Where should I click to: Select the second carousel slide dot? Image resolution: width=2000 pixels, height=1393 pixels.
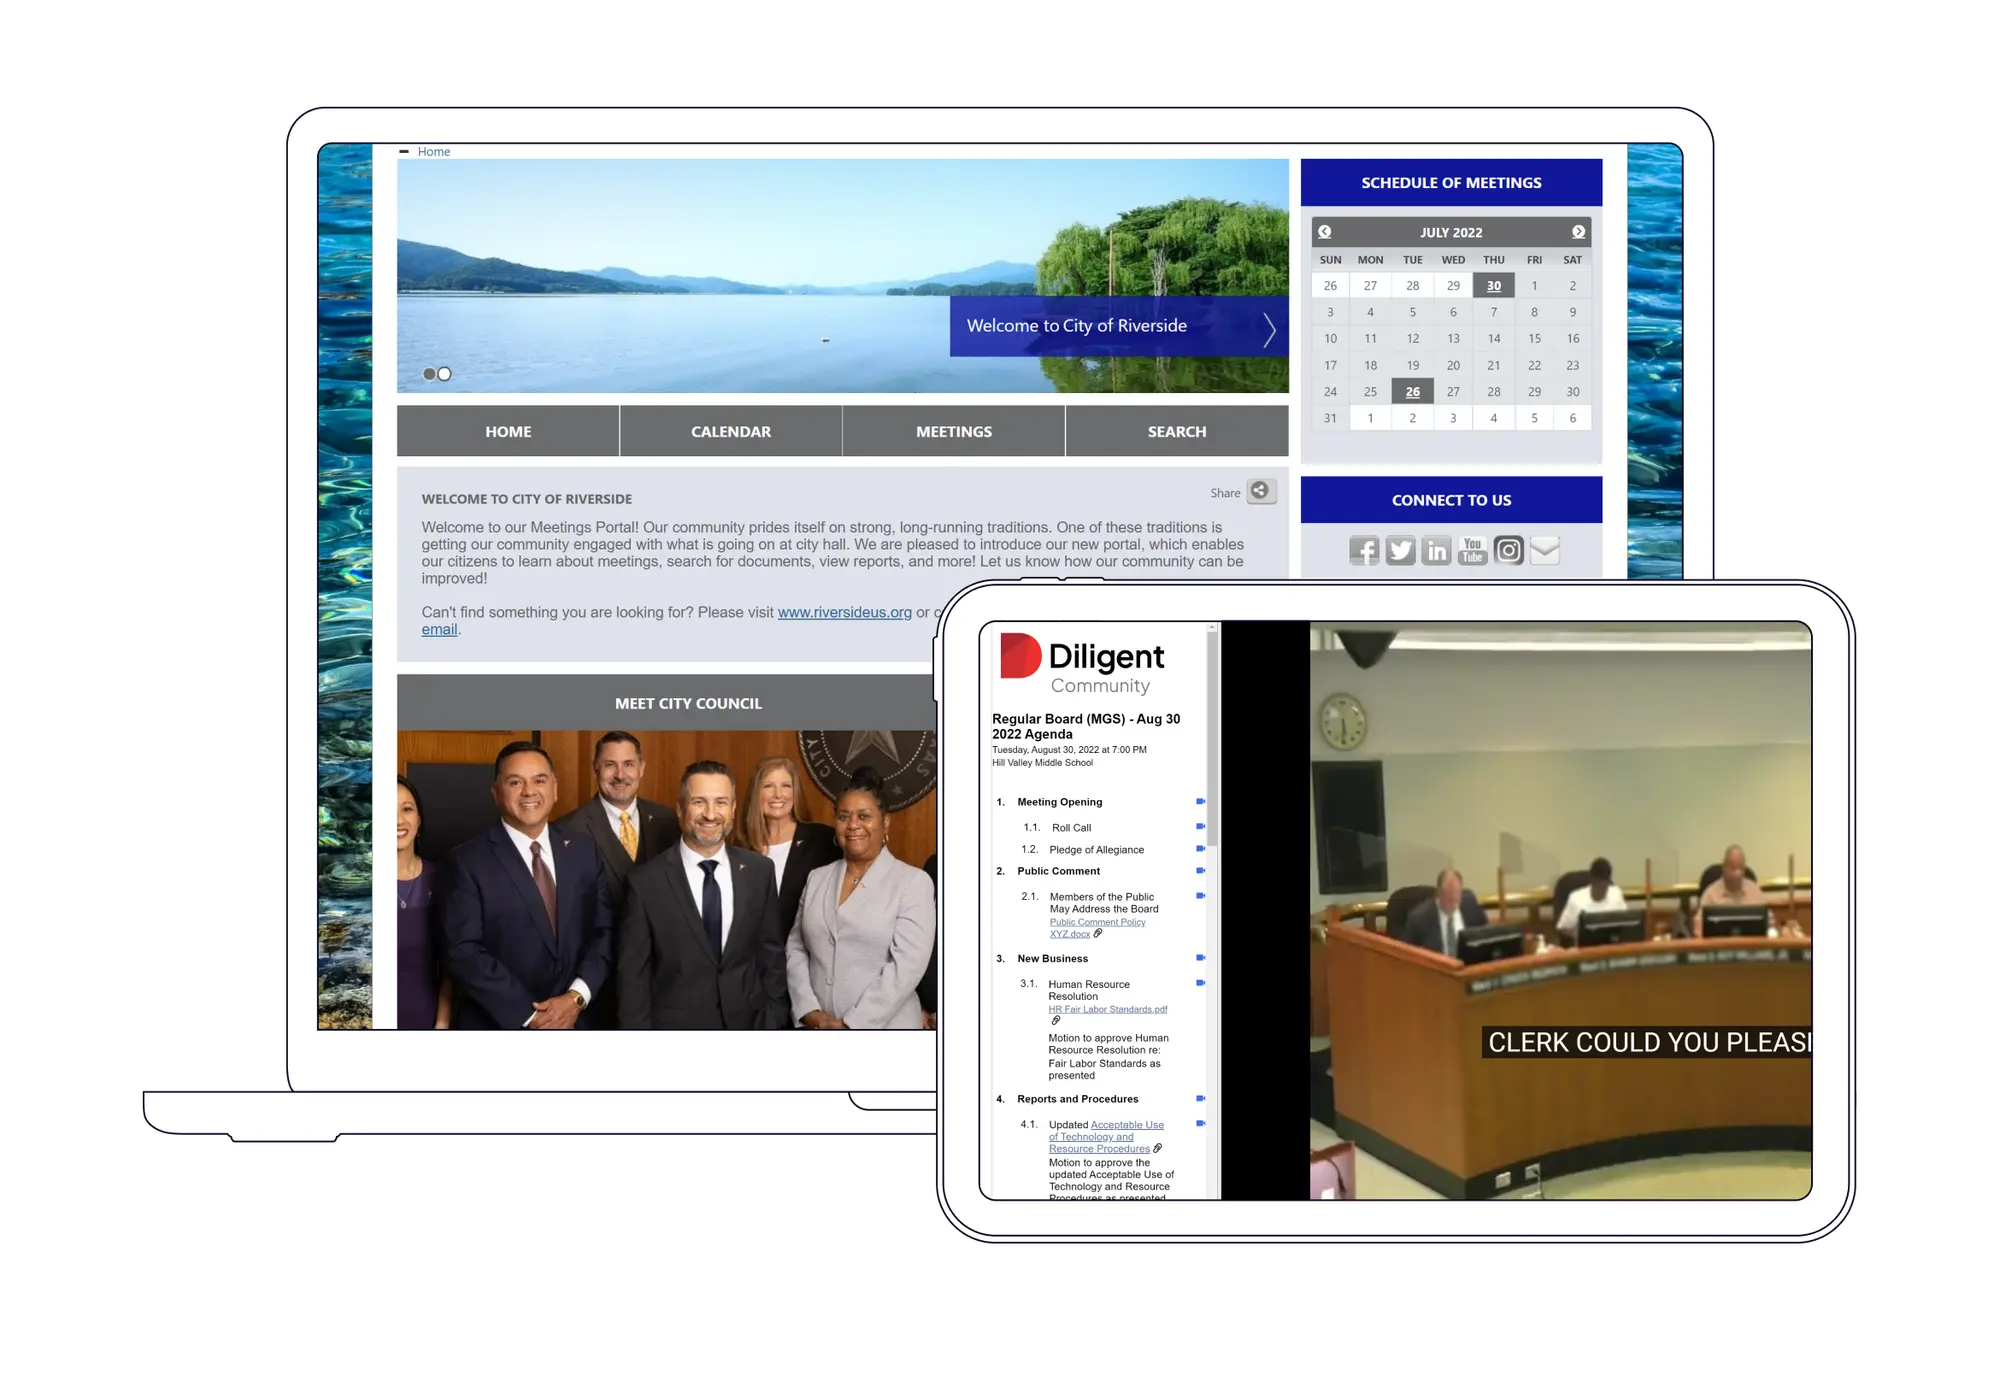pyautogui.click(x=445, y=374)
